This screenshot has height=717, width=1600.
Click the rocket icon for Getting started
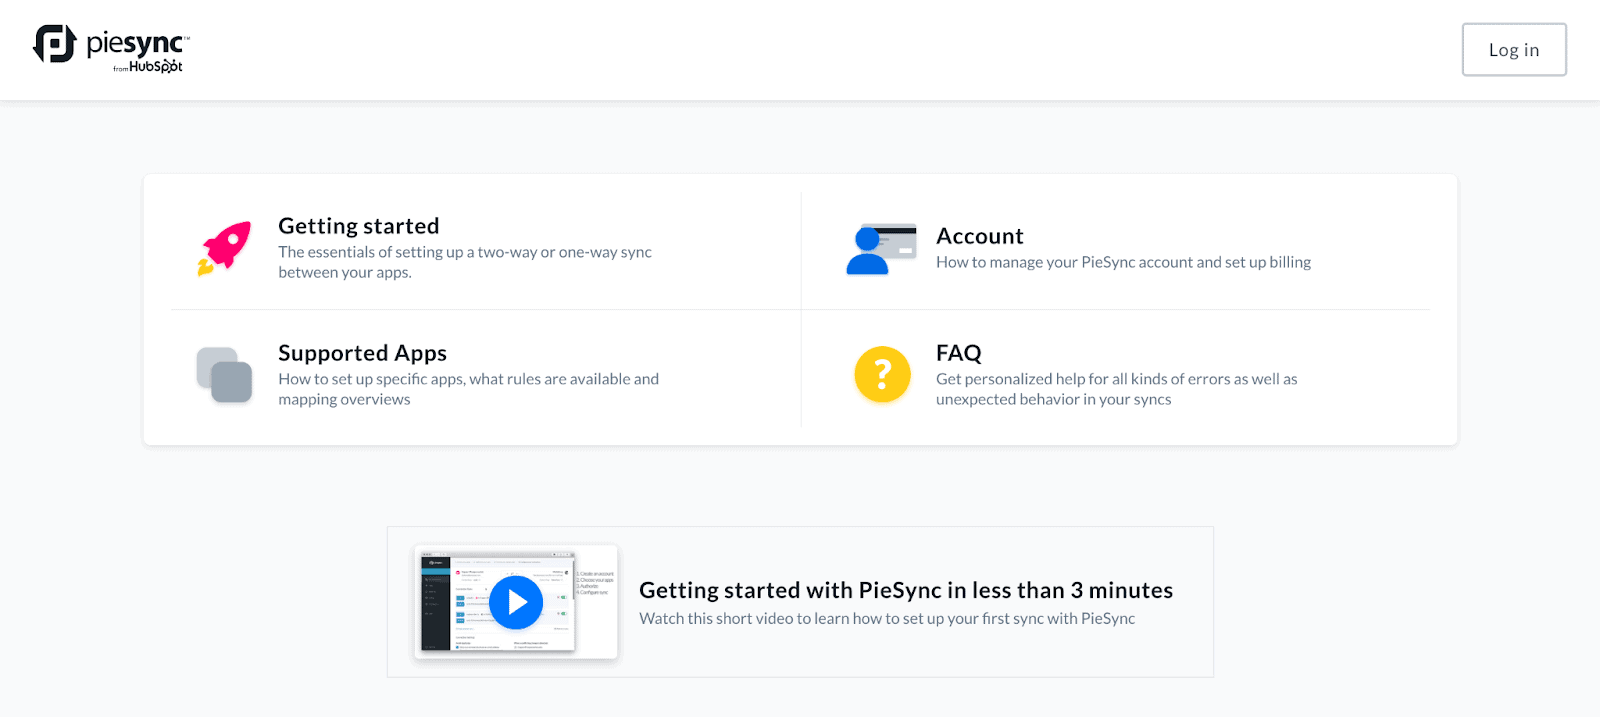click(224, 248)
